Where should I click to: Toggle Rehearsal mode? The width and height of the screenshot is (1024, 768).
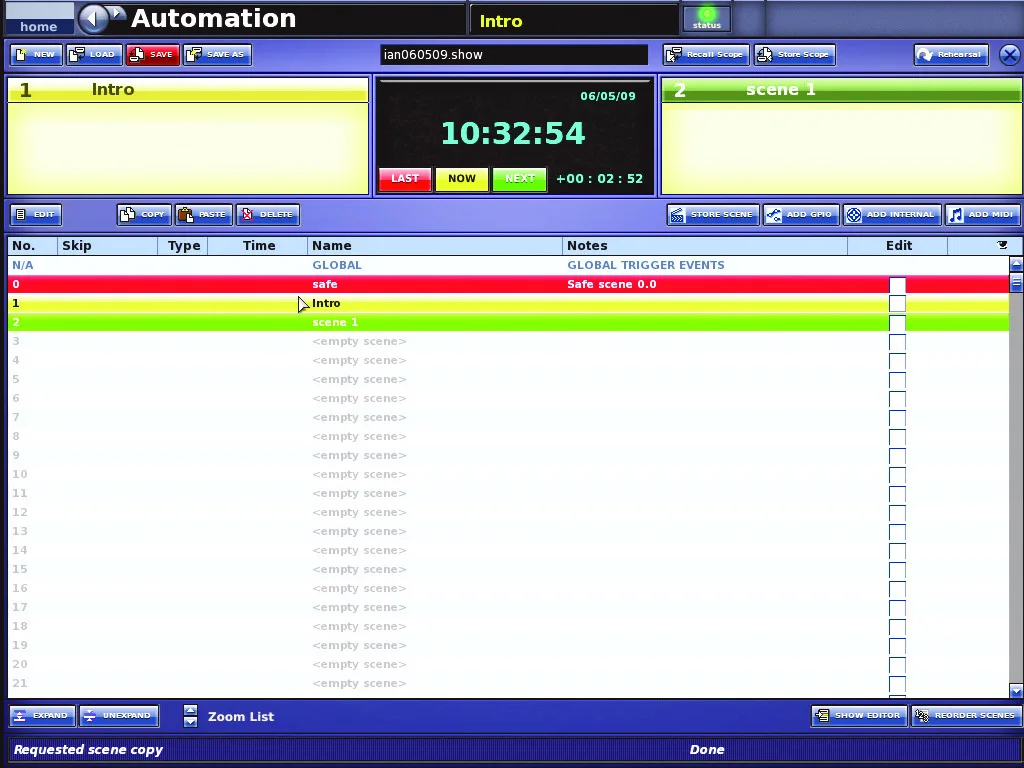[951, 55]
